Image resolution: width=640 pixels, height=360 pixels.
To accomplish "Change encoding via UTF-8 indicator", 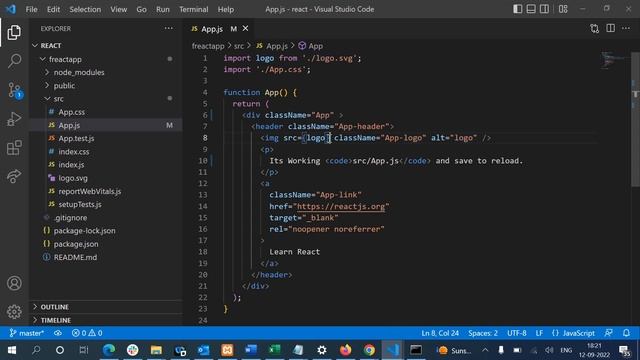I will 517,333.
